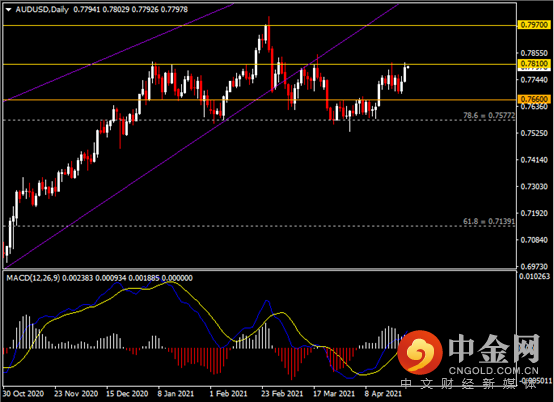Viewport: 554px width, 402px height.
Task: Select the current price marker dot on the last candle
Action: click(408, 67)
